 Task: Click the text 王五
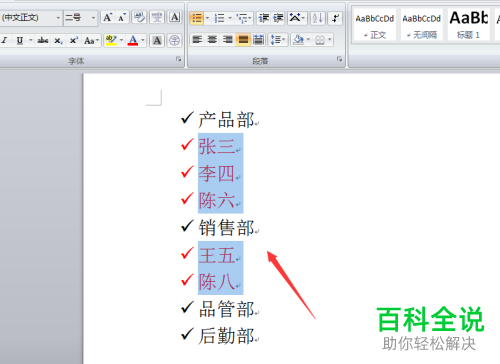tap(217, 255)
